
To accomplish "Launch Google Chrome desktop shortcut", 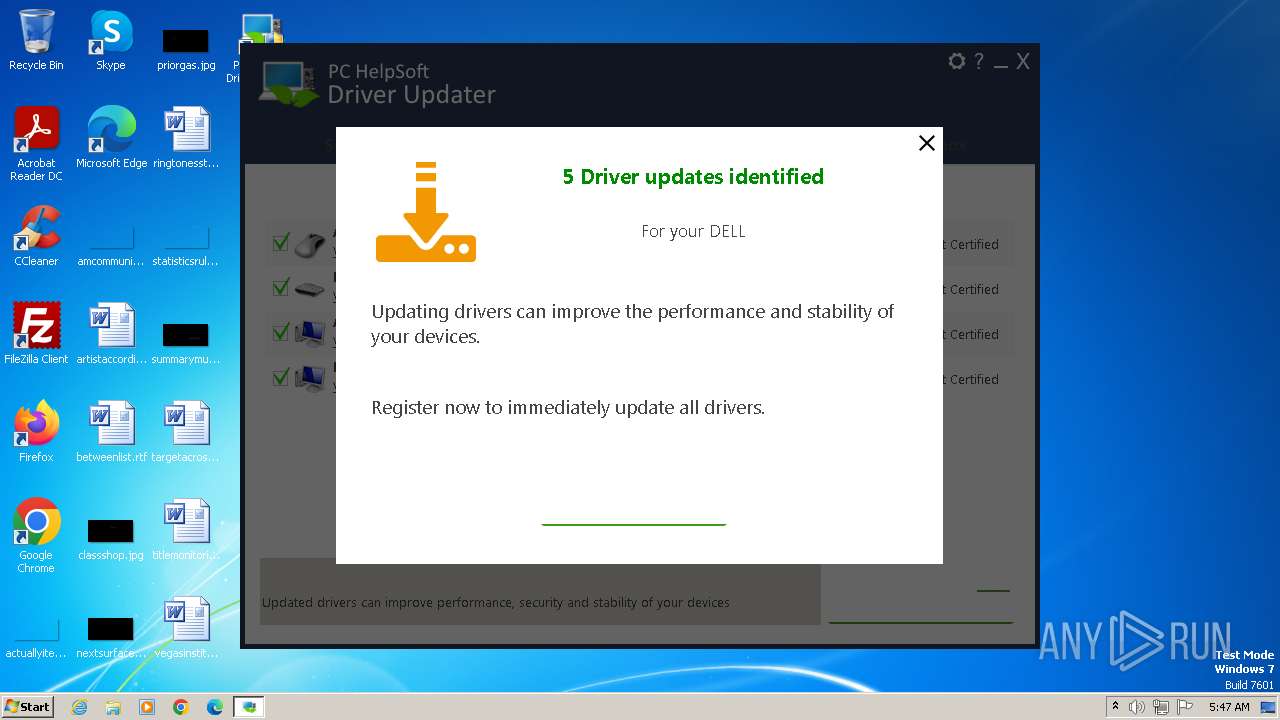I will [x=36, y=536].
